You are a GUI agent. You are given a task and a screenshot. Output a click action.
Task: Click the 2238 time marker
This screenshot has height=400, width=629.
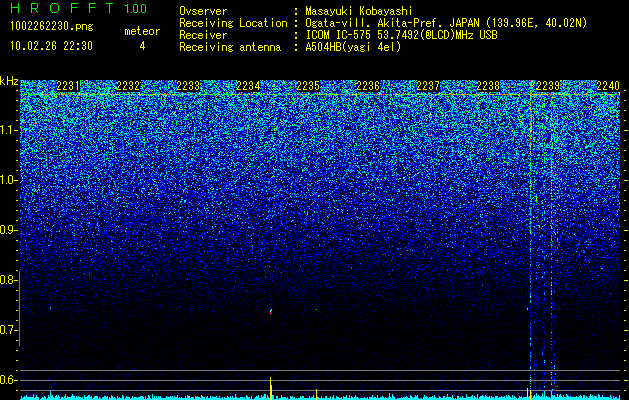coord(488,86)
